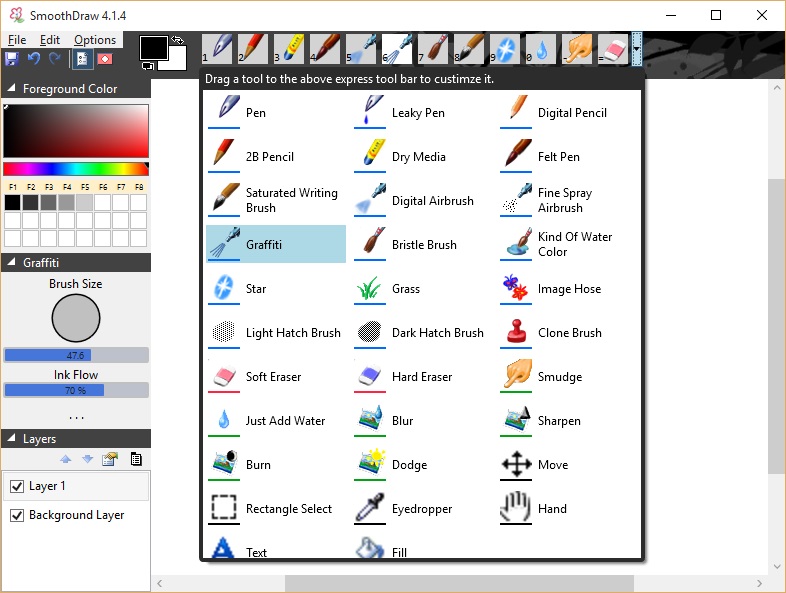The width and height of the screenshot is (786, 593).
Task: Select the Soft Eraser tool
Action: tap(276, 377)
